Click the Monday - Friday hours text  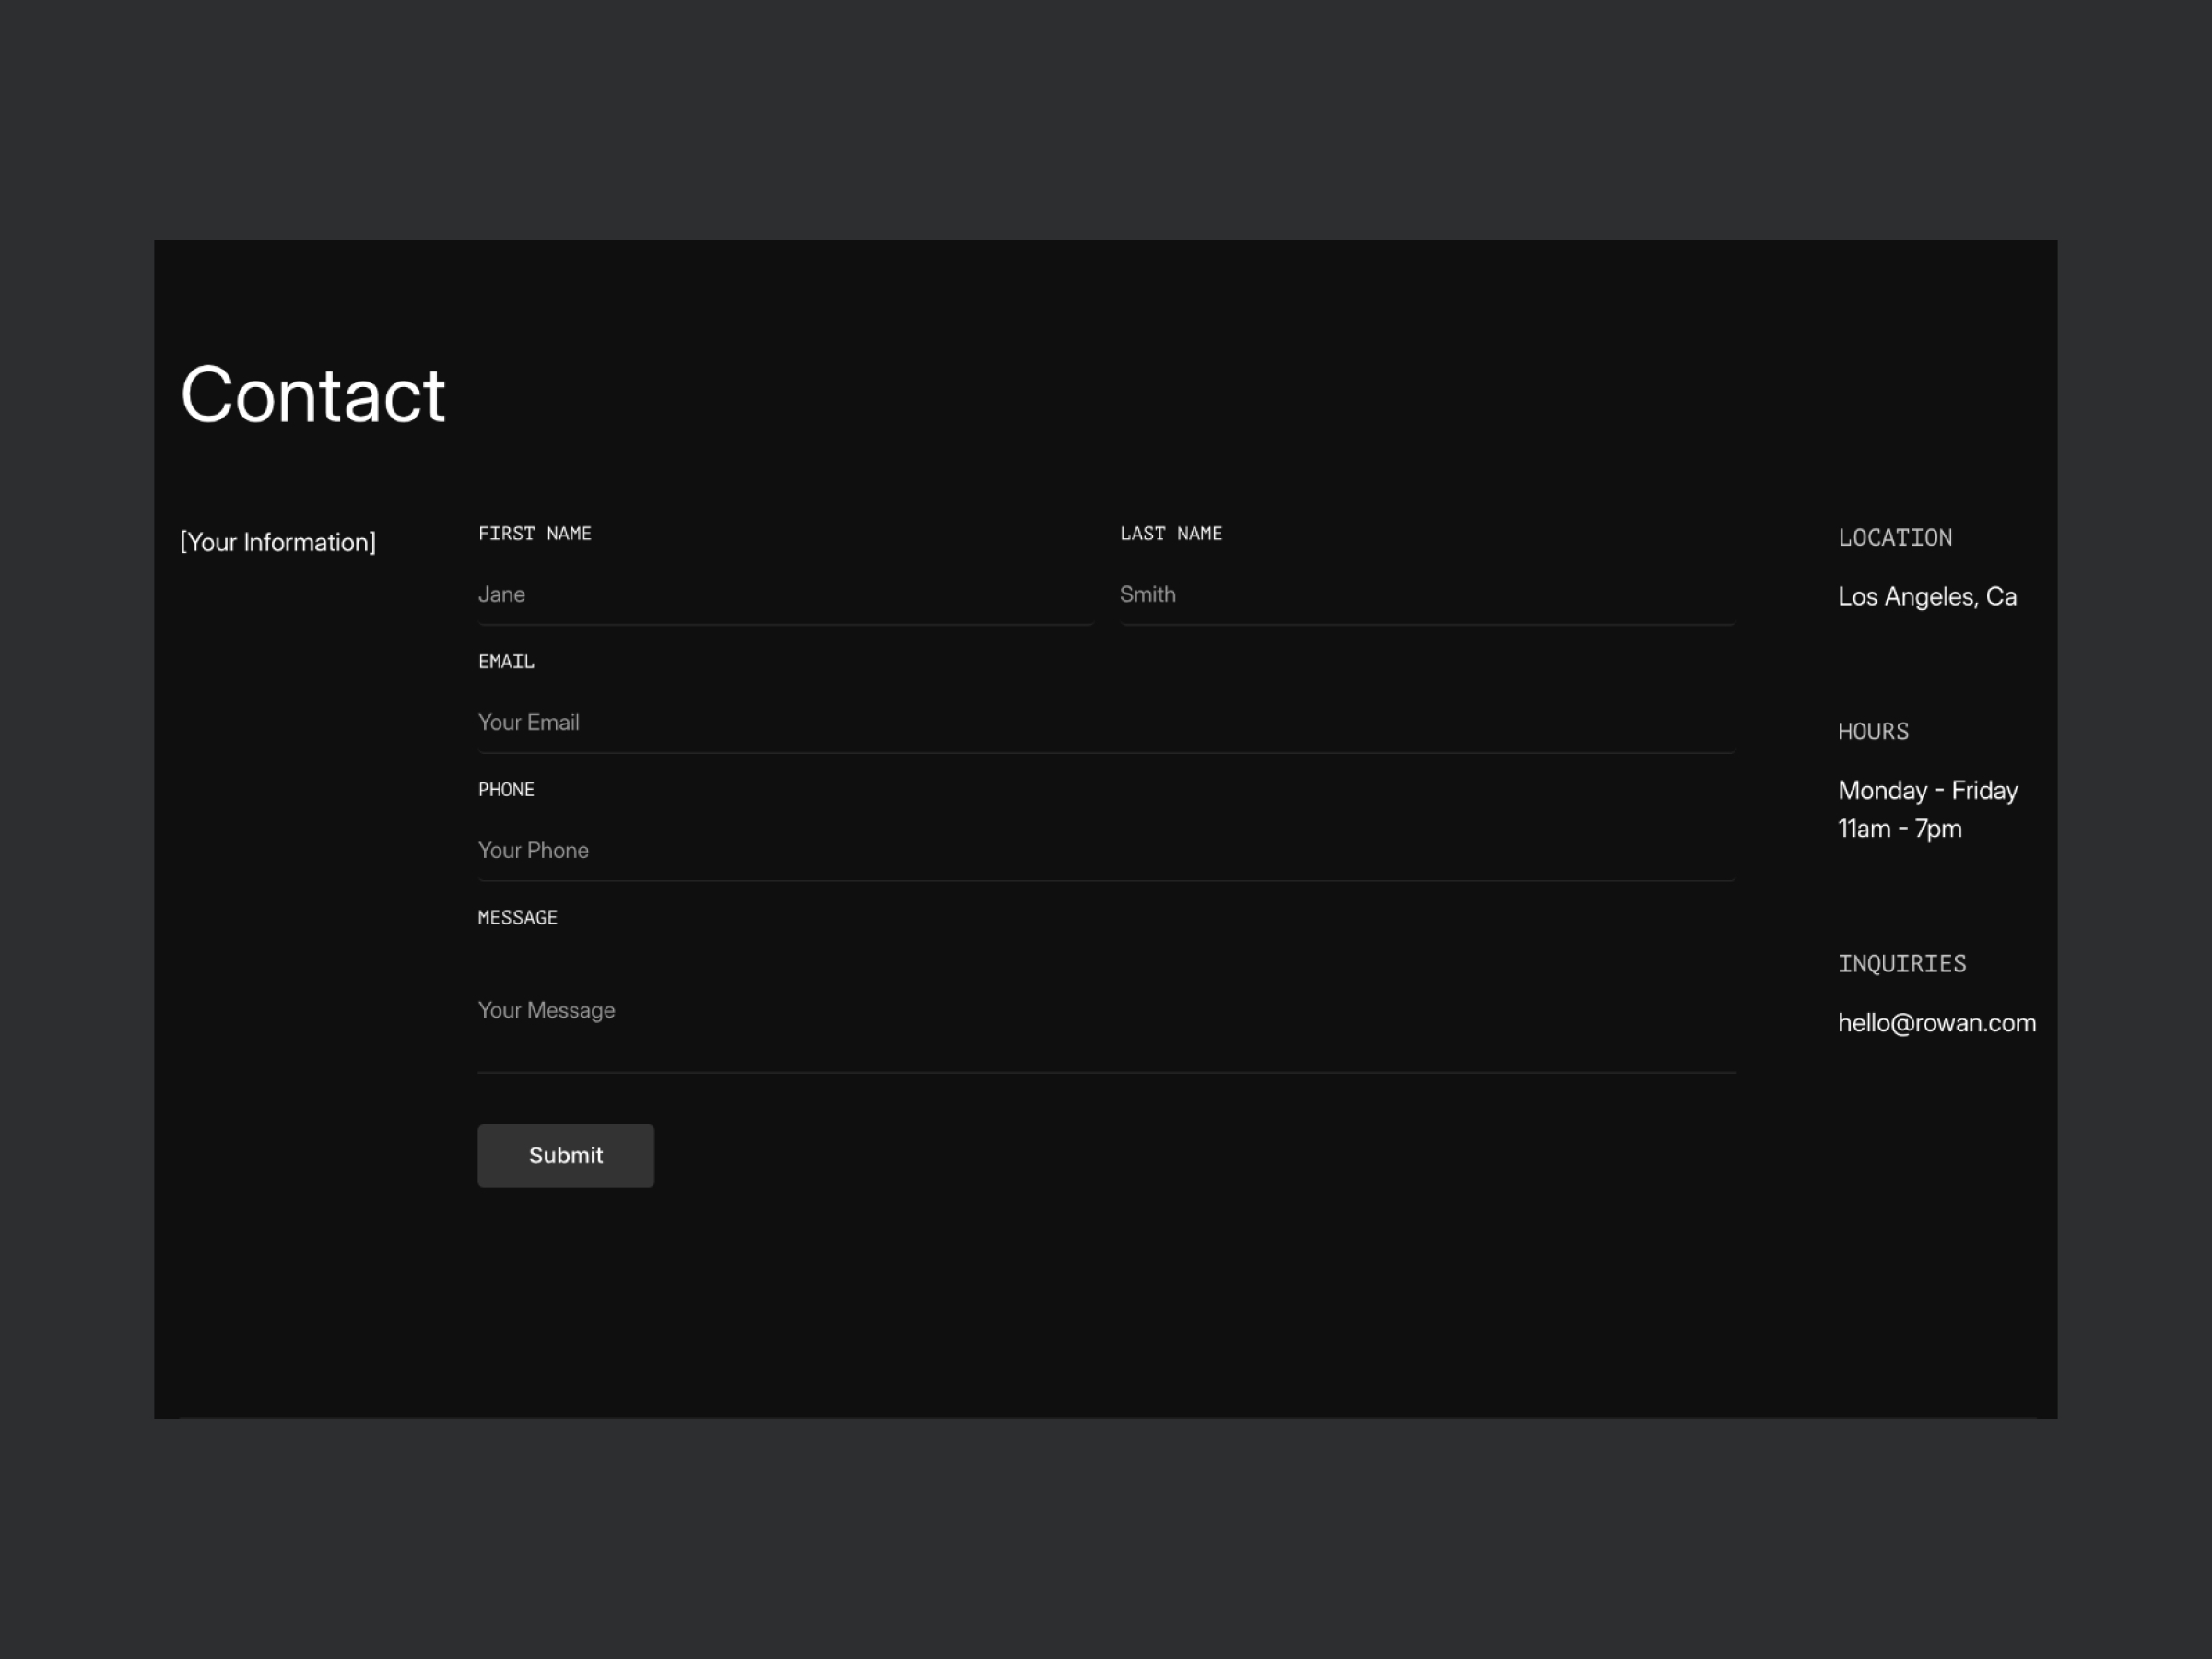point(1927,791)
